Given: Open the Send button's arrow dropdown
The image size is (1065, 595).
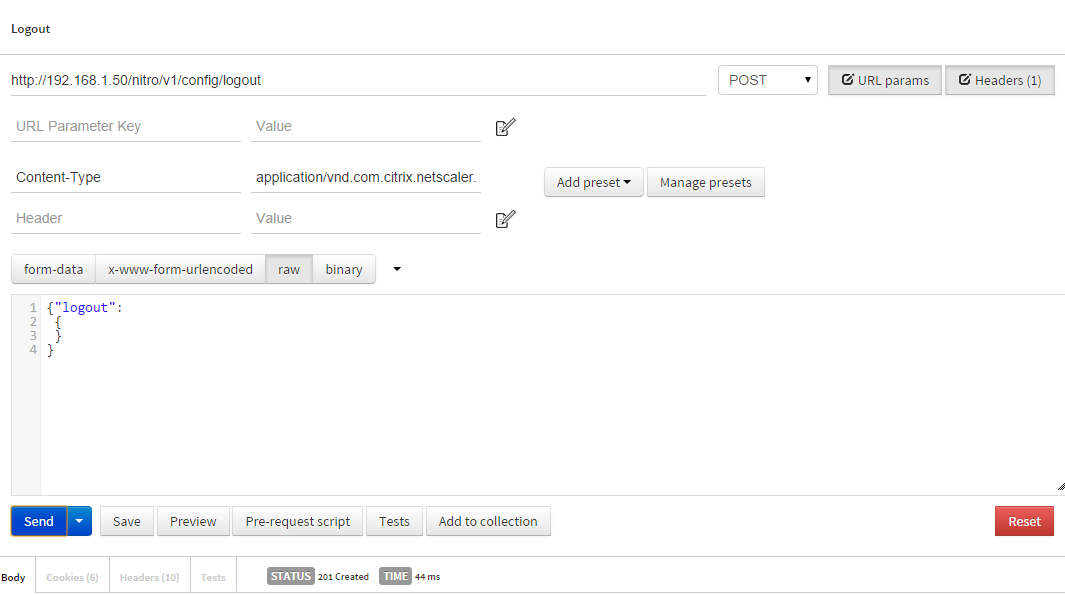Looking at the screenshot, I should 80,521.
